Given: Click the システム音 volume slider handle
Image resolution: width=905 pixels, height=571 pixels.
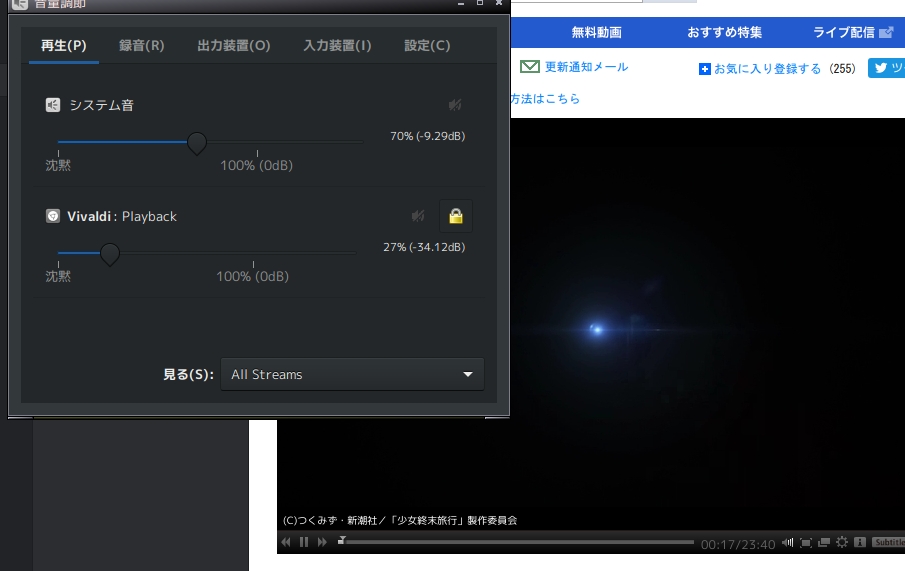Looking at the screenshot, I should coord(197,143).
